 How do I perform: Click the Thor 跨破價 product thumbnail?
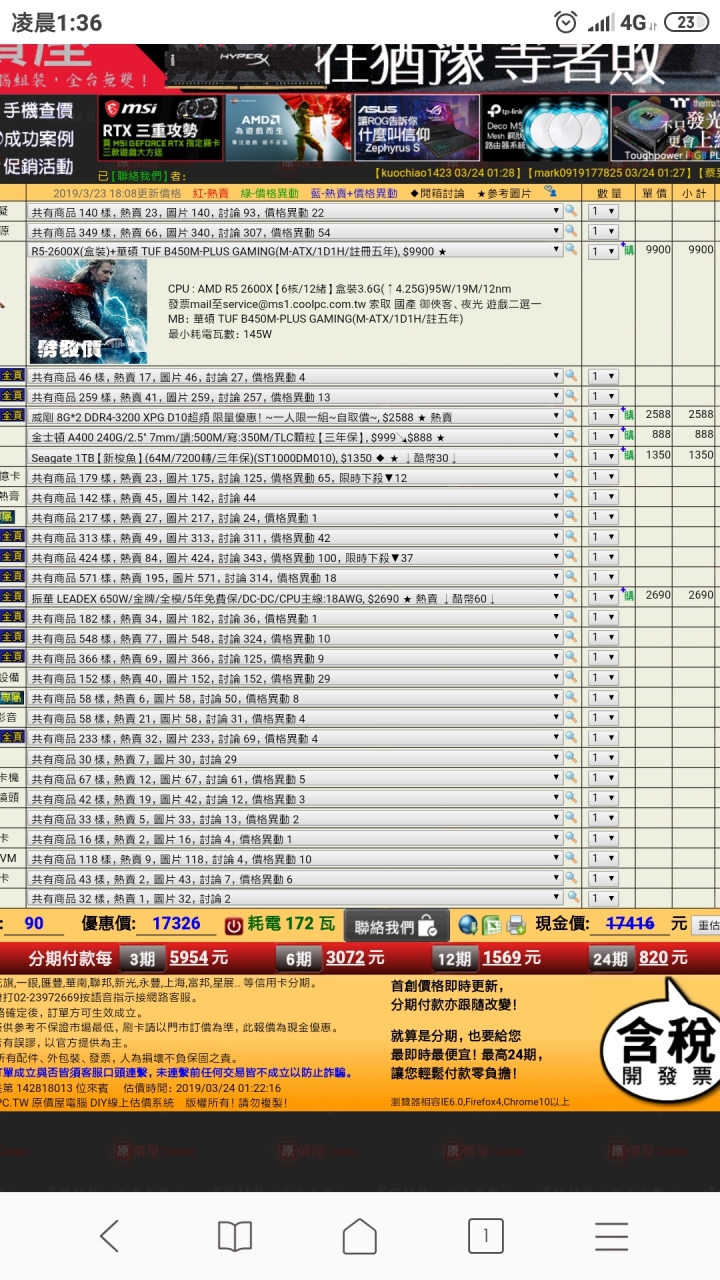[88, 312]
